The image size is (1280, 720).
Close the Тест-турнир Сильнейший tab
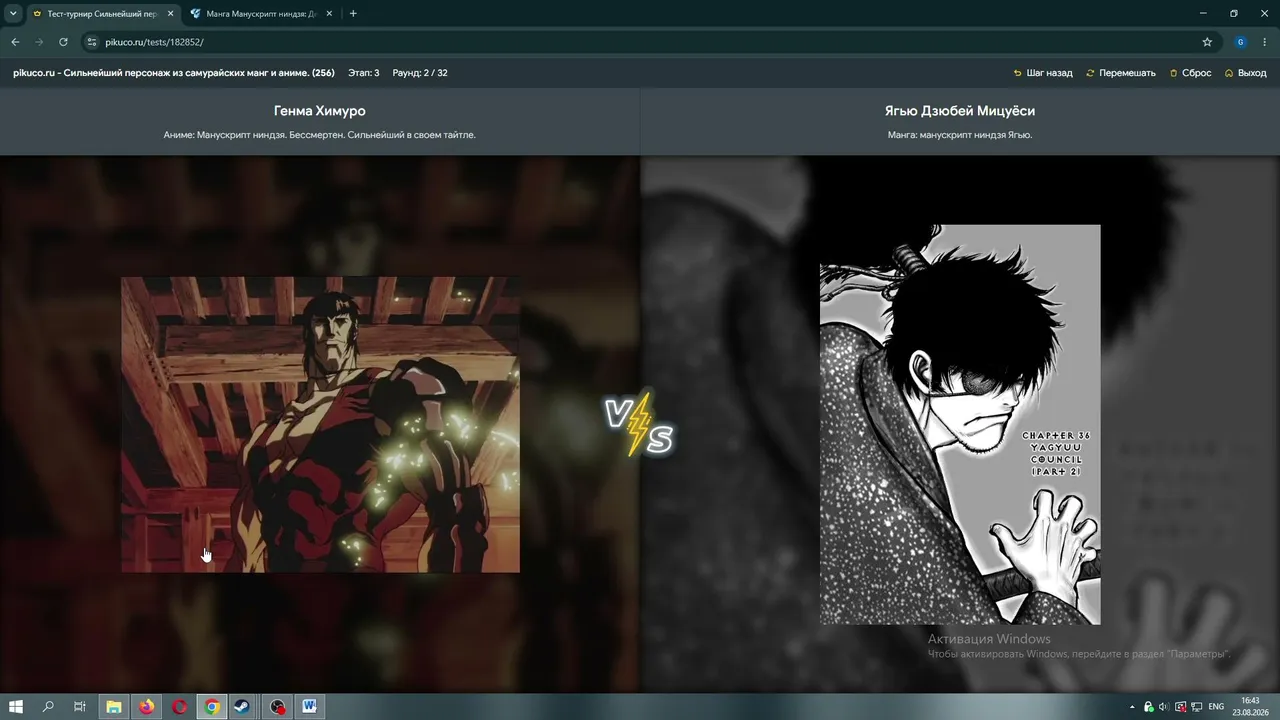point(170,14)
